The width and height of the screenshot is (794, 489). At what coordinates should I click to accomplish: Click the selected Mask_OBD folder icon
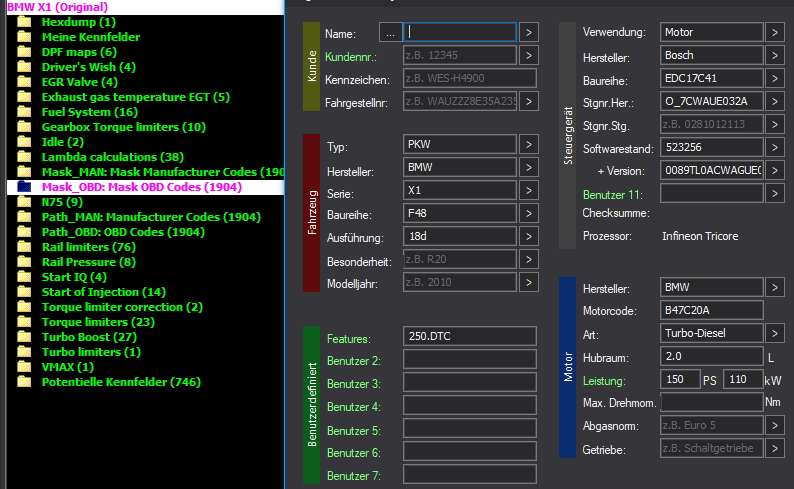(x=24, y=187)
